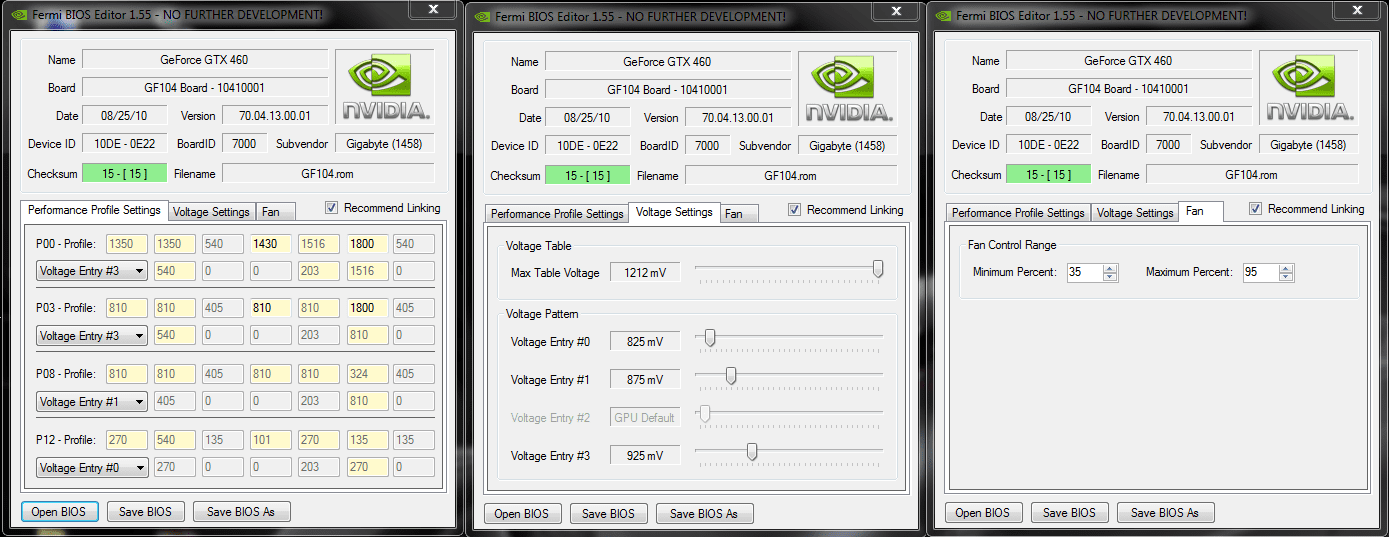Screen dimensions: 1389x537
Task: Click the P00 profile field showing 1430
Action: 271,244
